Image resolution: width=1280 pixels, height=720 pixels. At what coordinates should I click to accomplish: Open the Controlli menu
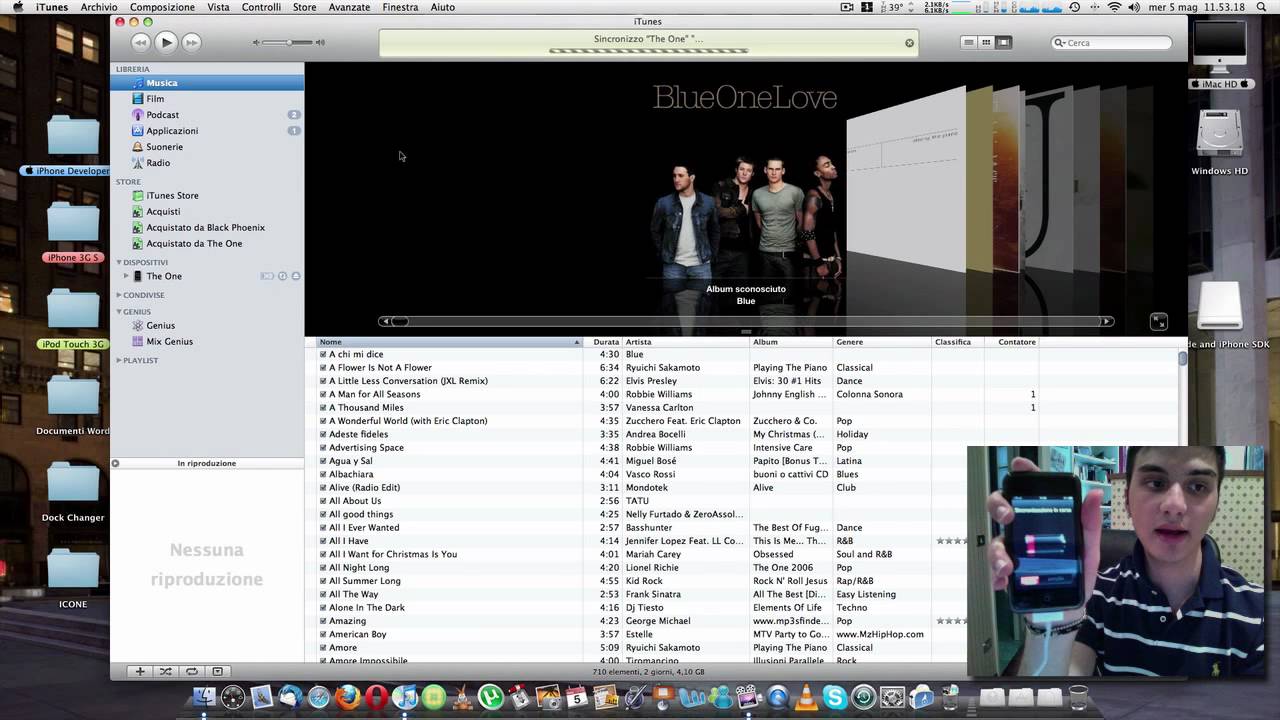click(x=261, y=7)
